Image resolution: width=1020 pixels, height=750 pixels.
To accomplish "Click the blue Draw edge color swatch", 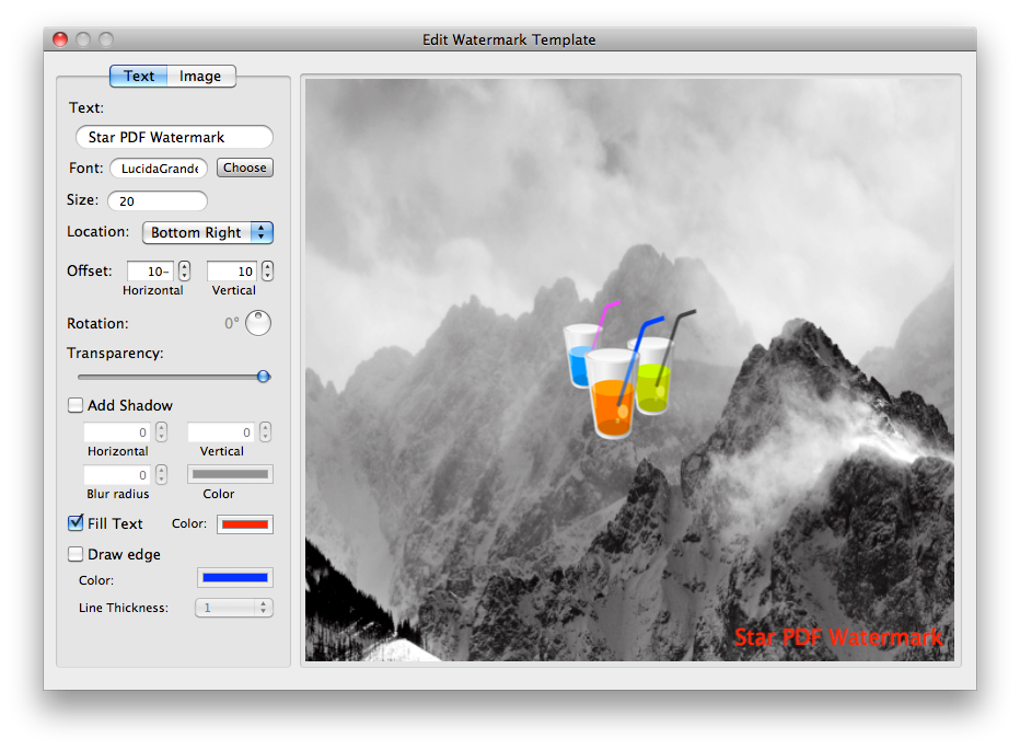I will pyautogui.click(x=234, y=577).
